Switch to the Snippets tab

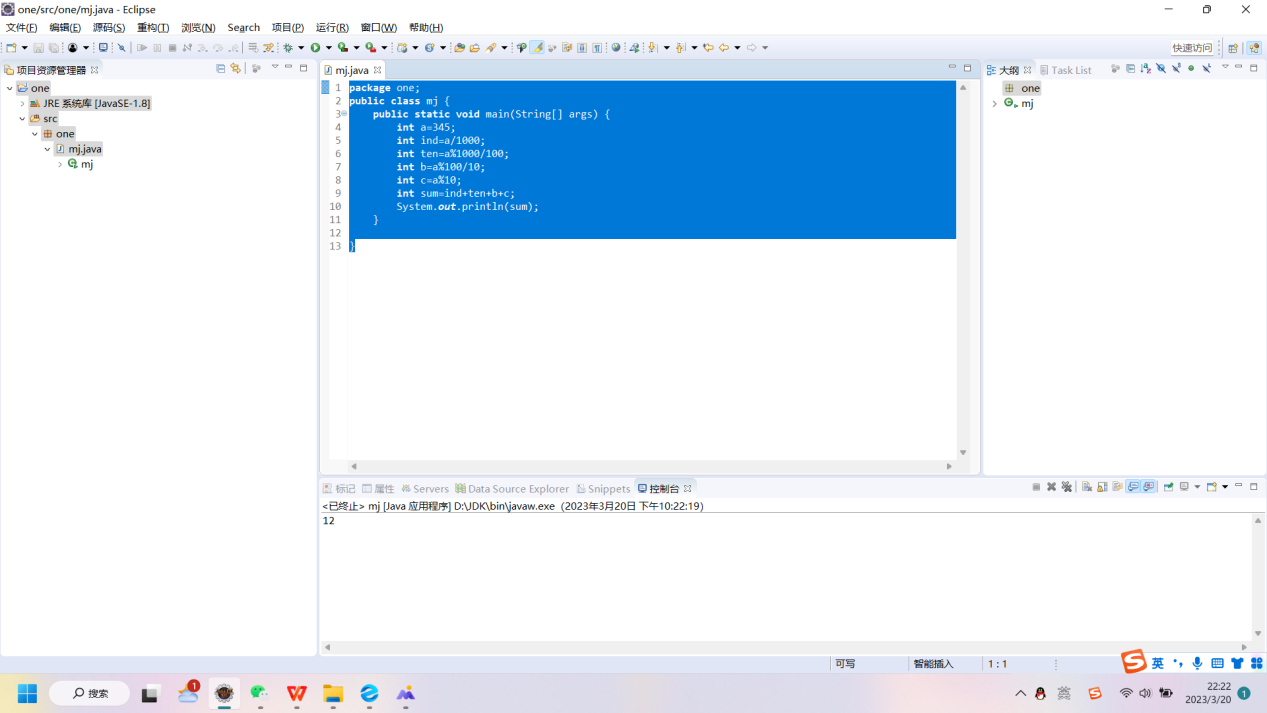tap(603, 489)
